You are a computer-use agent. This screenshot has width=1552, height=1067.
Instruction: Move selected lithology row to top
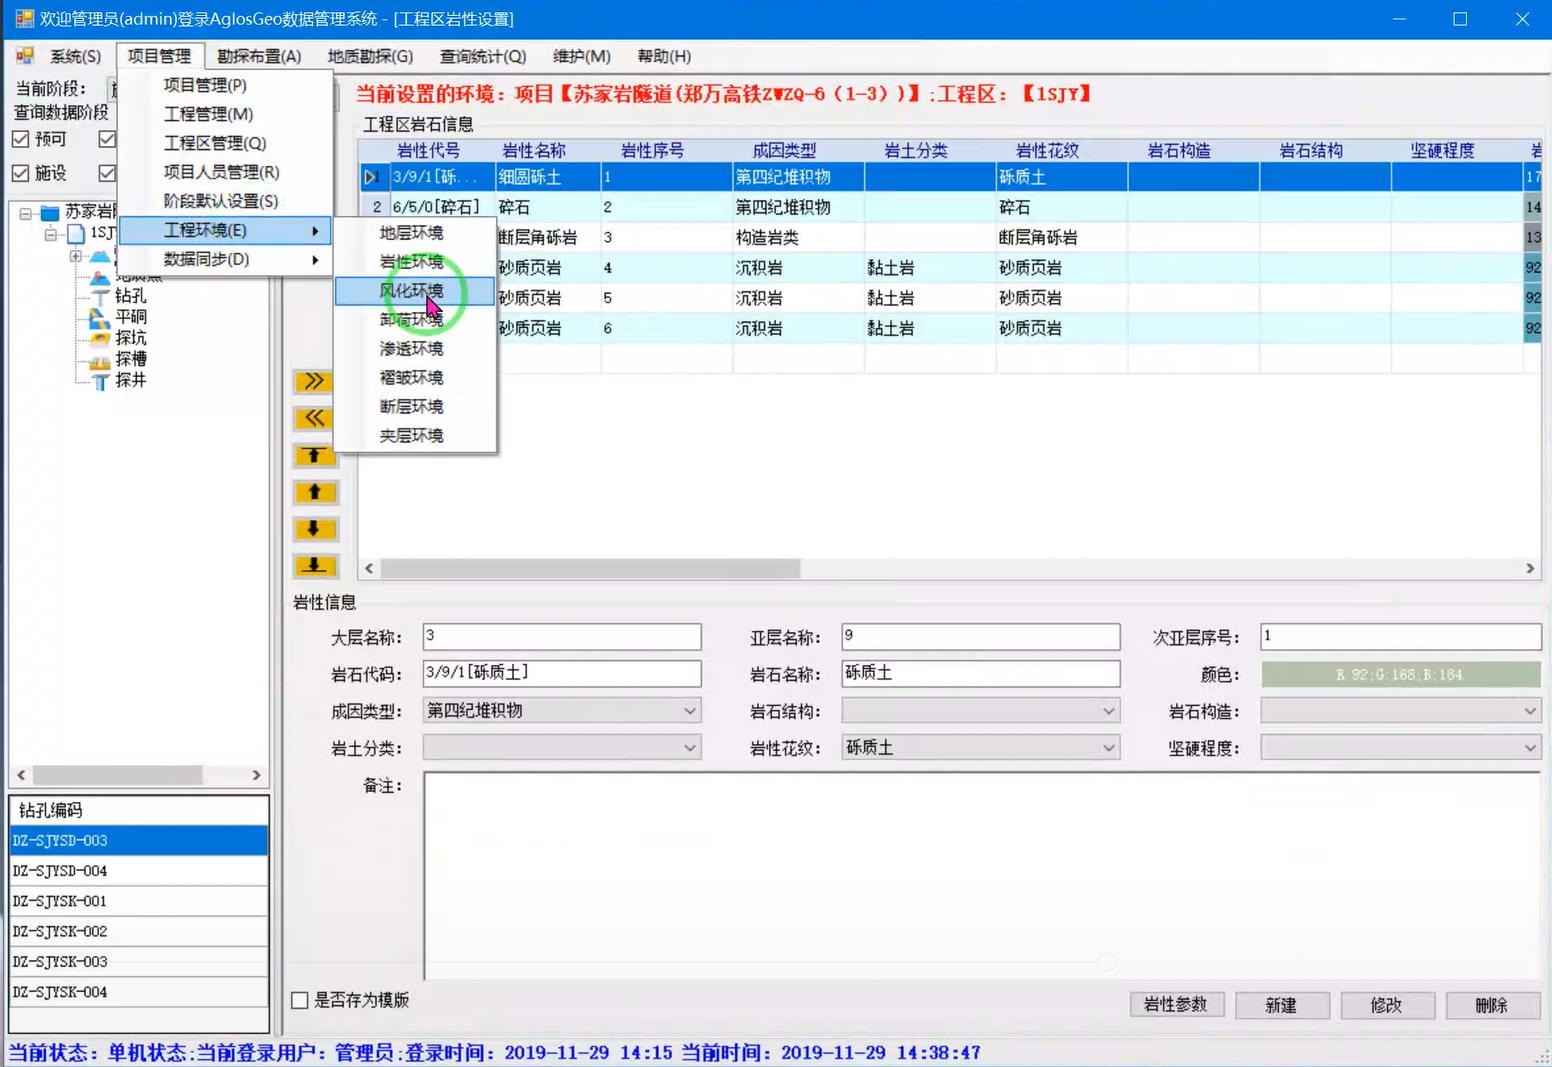[314, 455]
